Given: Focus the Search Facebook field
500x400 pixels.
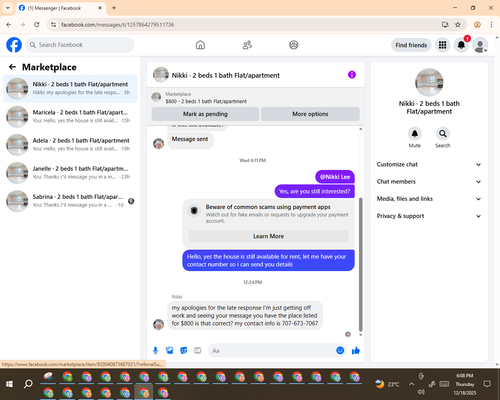Looking at the screenshot, I should click(x=80, y=45).
